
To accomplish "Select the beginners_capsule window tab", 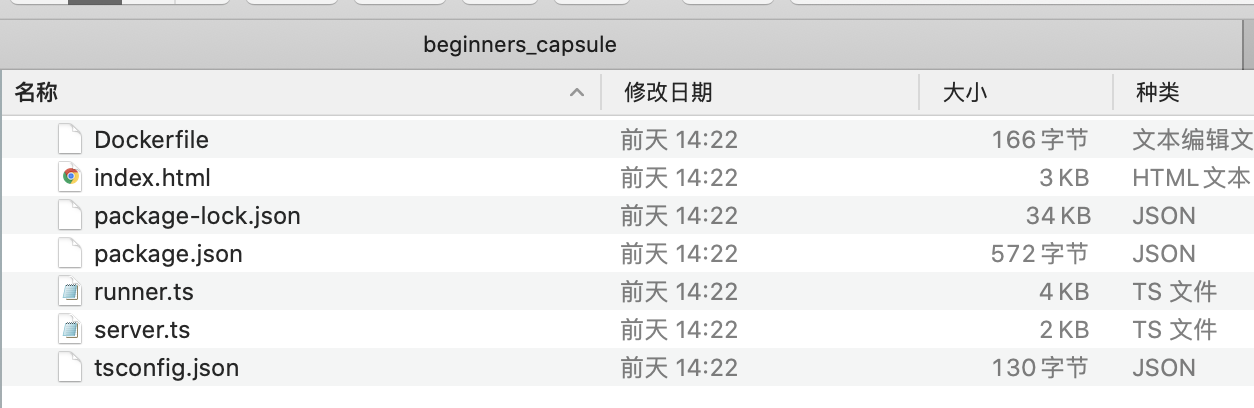I will coord(520,45).
